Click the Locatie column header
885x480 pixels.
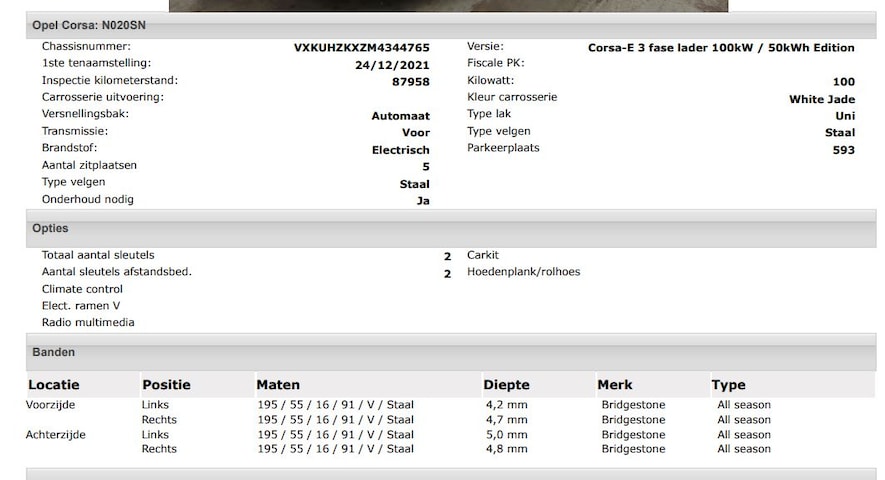point(54,385)
